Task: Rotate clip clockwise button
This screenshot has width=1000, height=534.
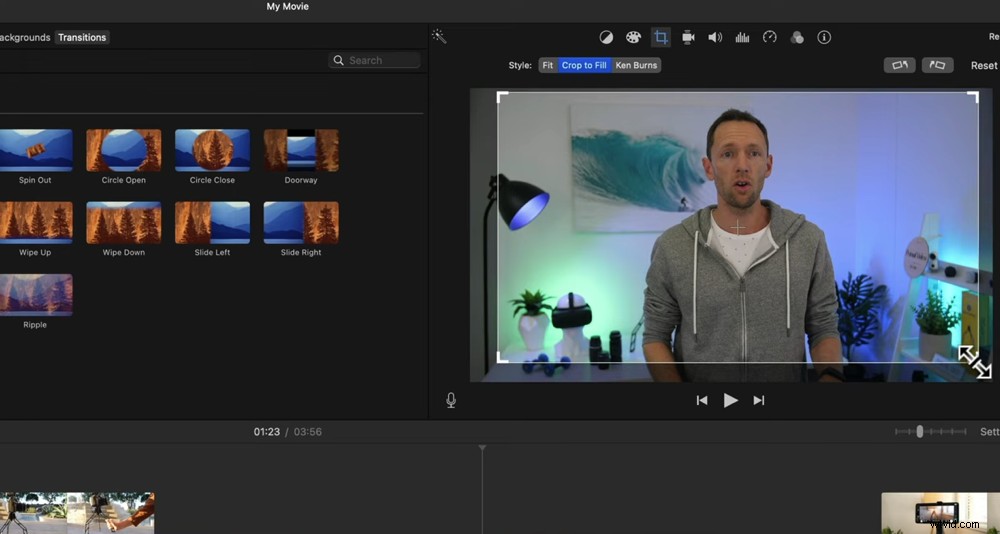Action: [x=938, y=65]
